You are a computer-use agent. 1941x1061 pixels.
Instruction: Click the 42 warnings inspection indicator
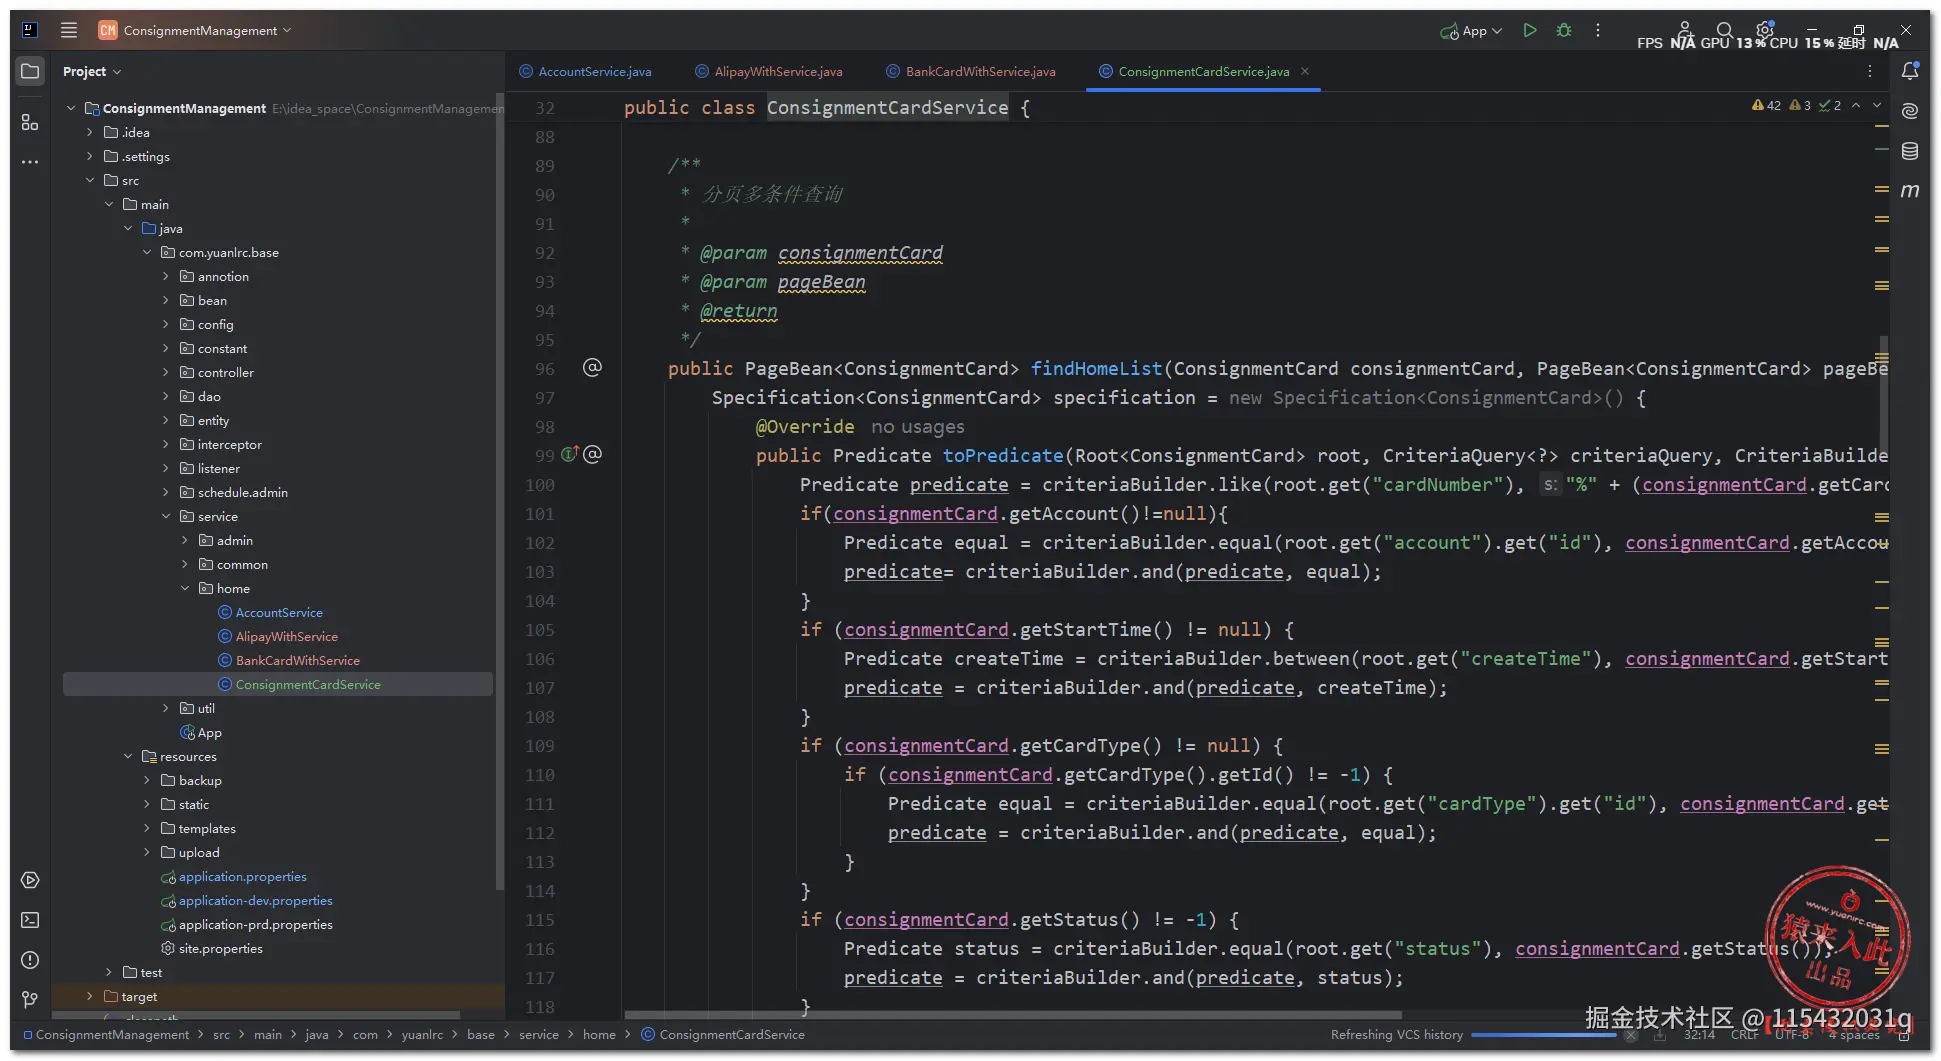click(x=1766, y=105)
